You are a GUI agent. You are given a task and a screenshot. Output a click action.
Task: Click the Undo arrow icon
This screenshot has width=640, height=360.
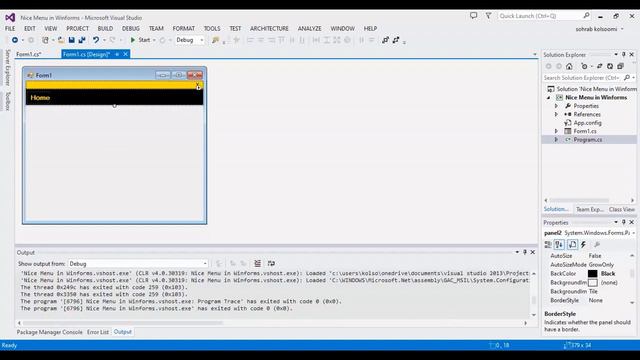[x=96, y=40]
